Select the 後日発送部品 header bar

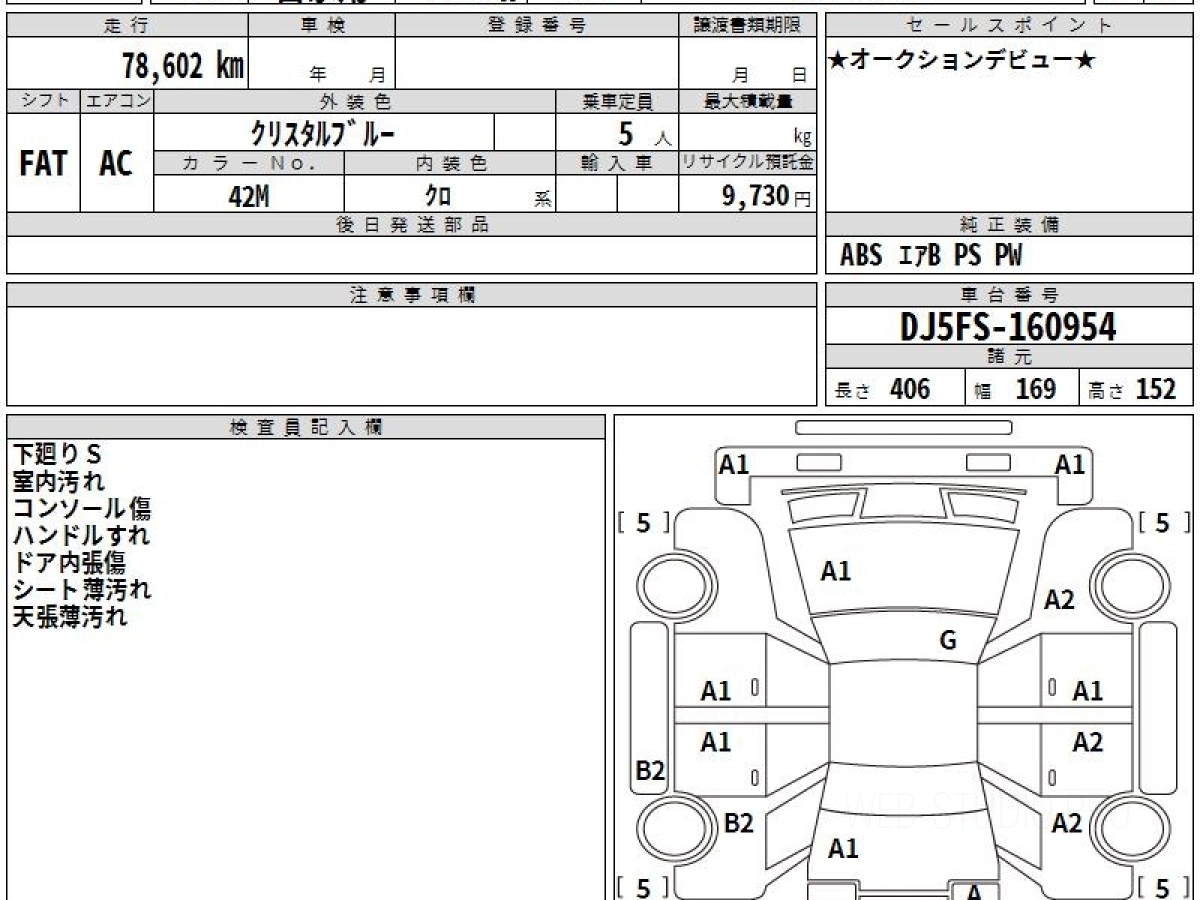411,225
